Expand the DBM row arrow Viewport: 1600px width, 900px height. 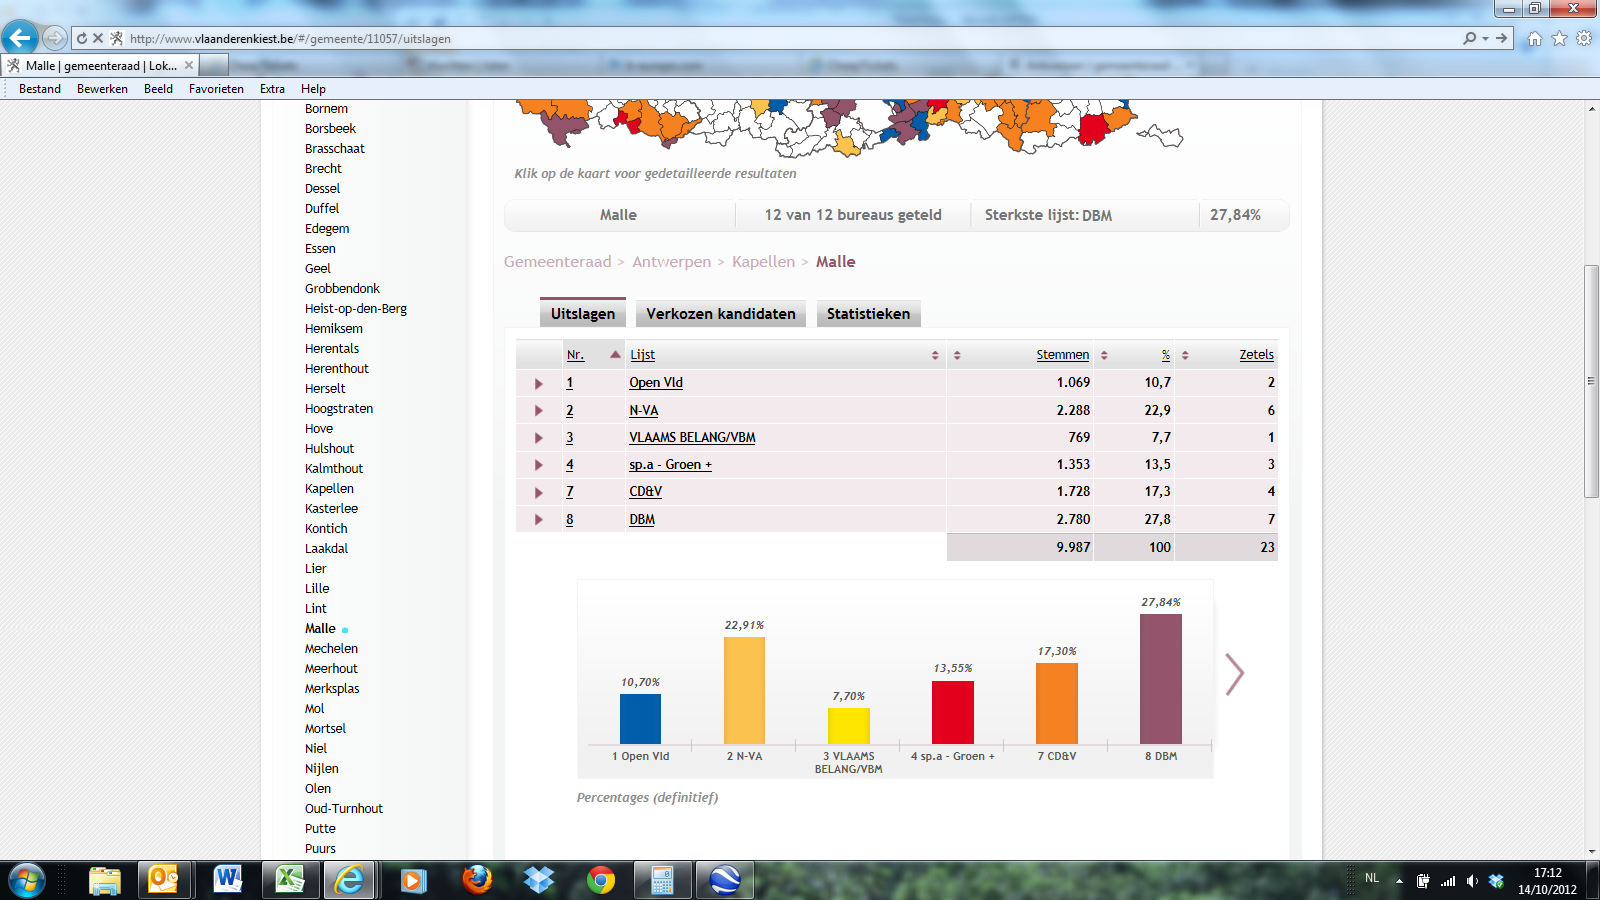click(539, 520)
